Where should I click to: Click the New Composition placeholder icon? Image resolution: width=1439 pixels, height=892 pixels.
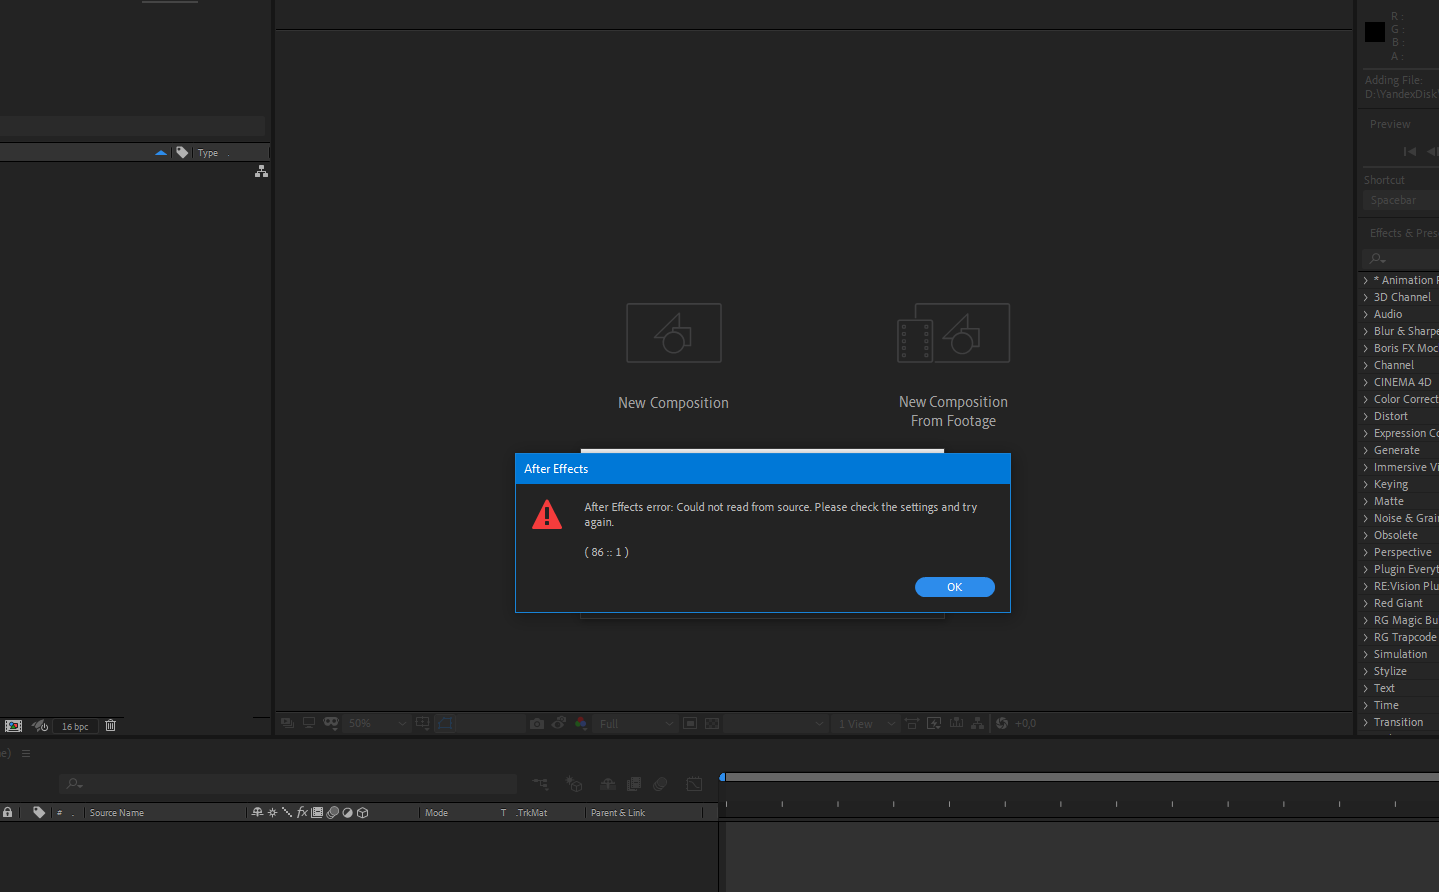coord(674,333)
